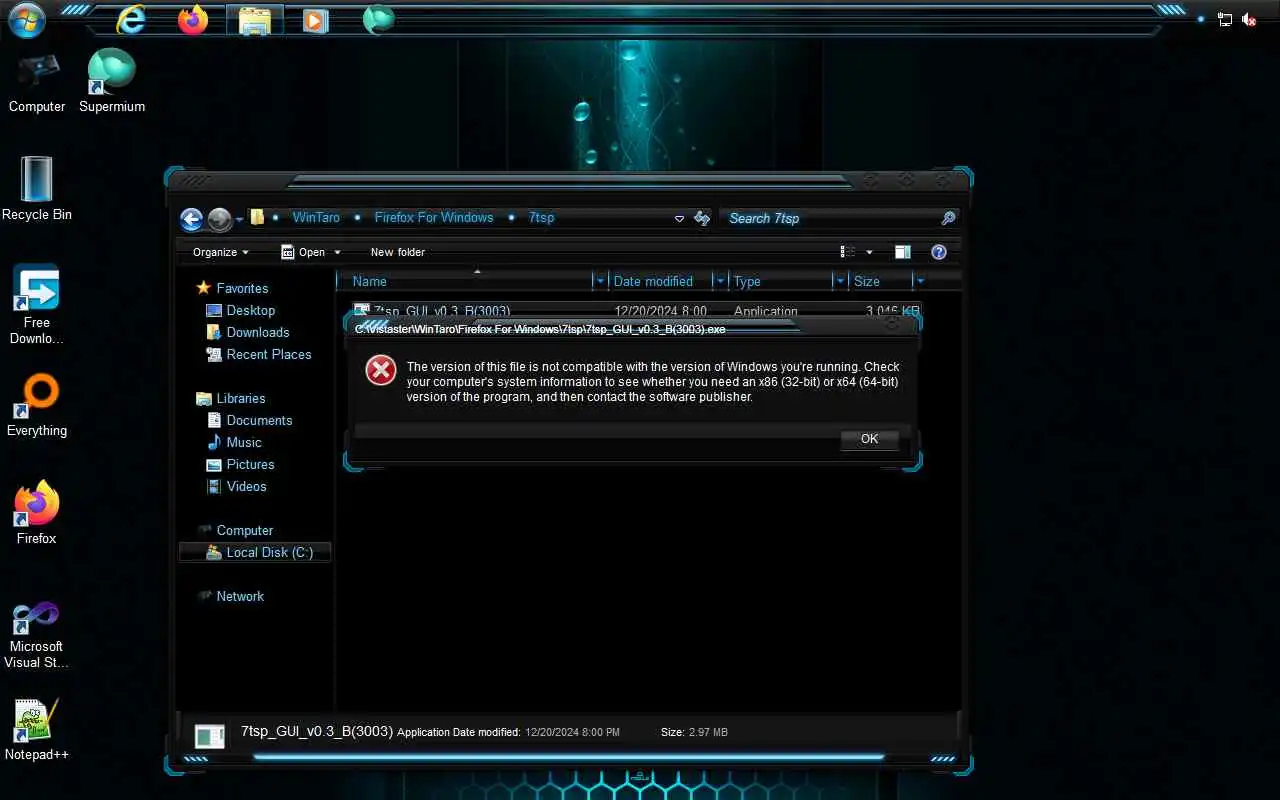1280x800 pixels.
Task: Click the search magnifier icon
Action: click(948, 218)
